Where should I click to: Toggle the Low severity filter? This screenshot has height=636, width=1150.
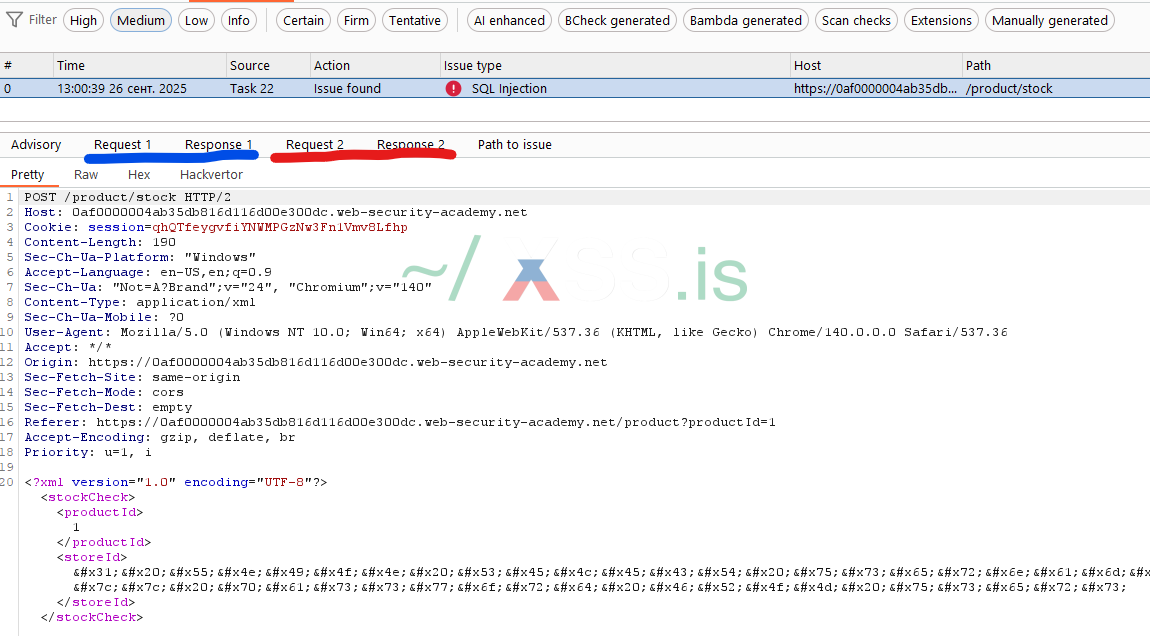click(x=197, y=21)
